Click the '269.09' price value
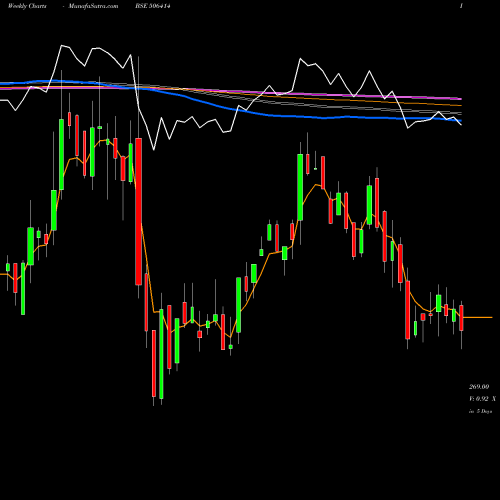The width and height of the screenshot is (500, 500). pos(479,387)
